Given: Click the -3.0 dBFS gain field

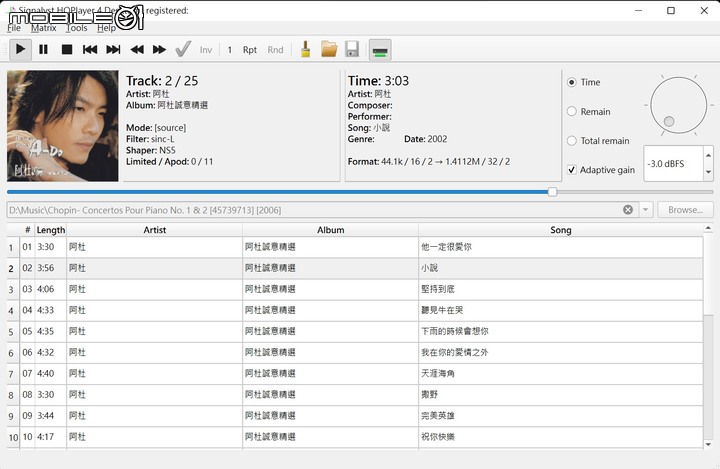Looking at the screenshot, I should tap(674, 164).
